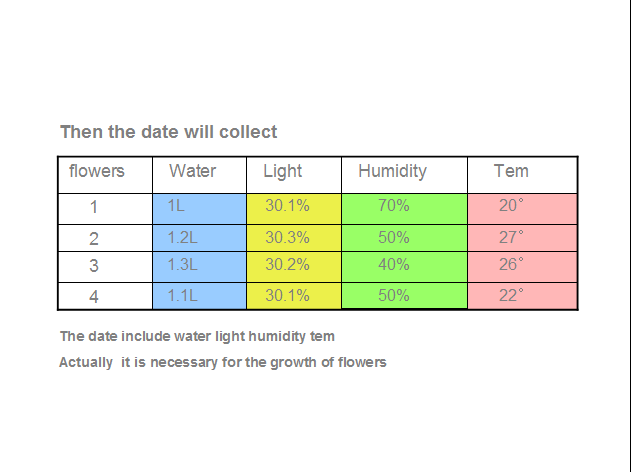631x472 pixels.
Task: Select the 'Water' header cell
Action: 200,175
